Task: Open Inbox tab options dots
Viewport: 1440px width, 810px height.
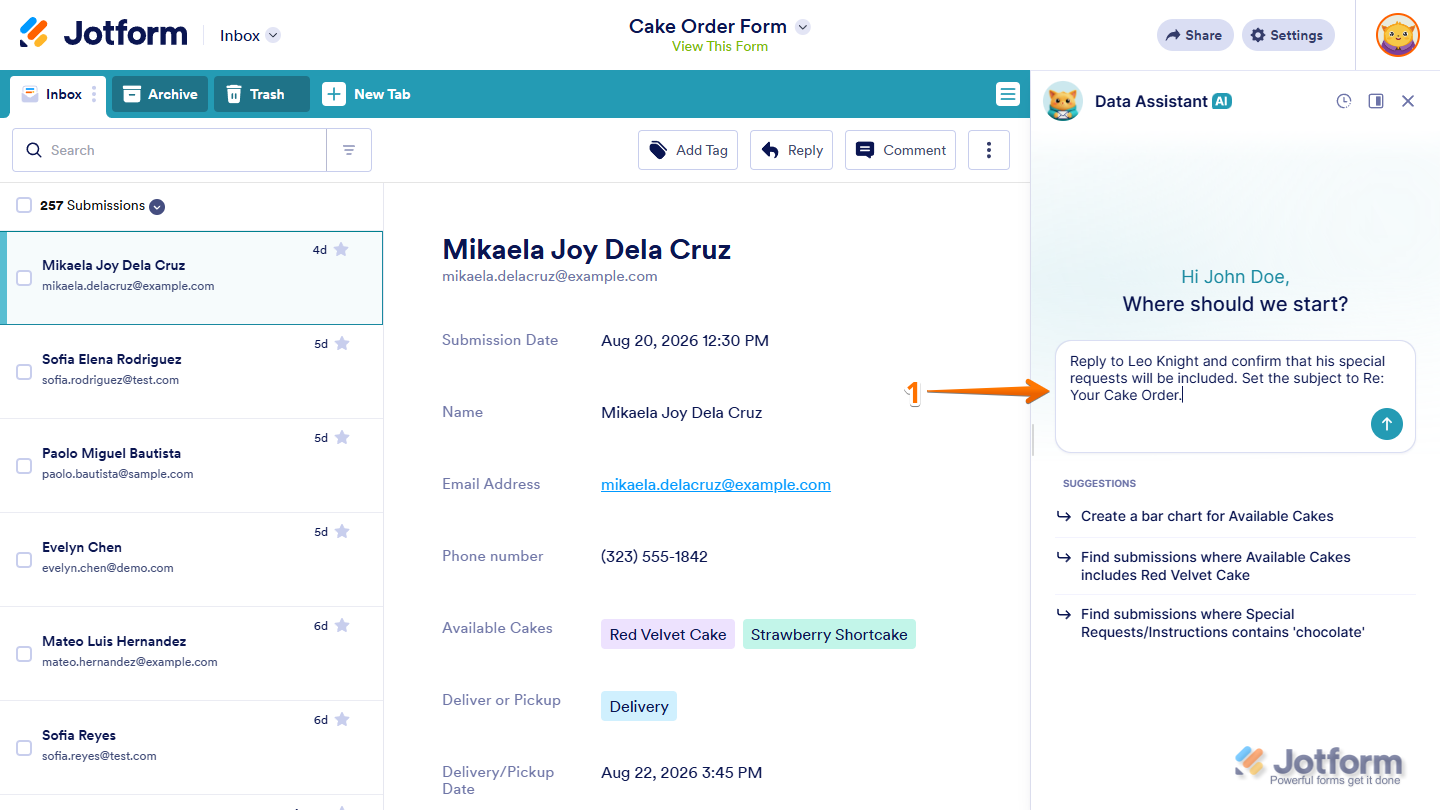Action: pyautogui.click(x=95, y=94)
